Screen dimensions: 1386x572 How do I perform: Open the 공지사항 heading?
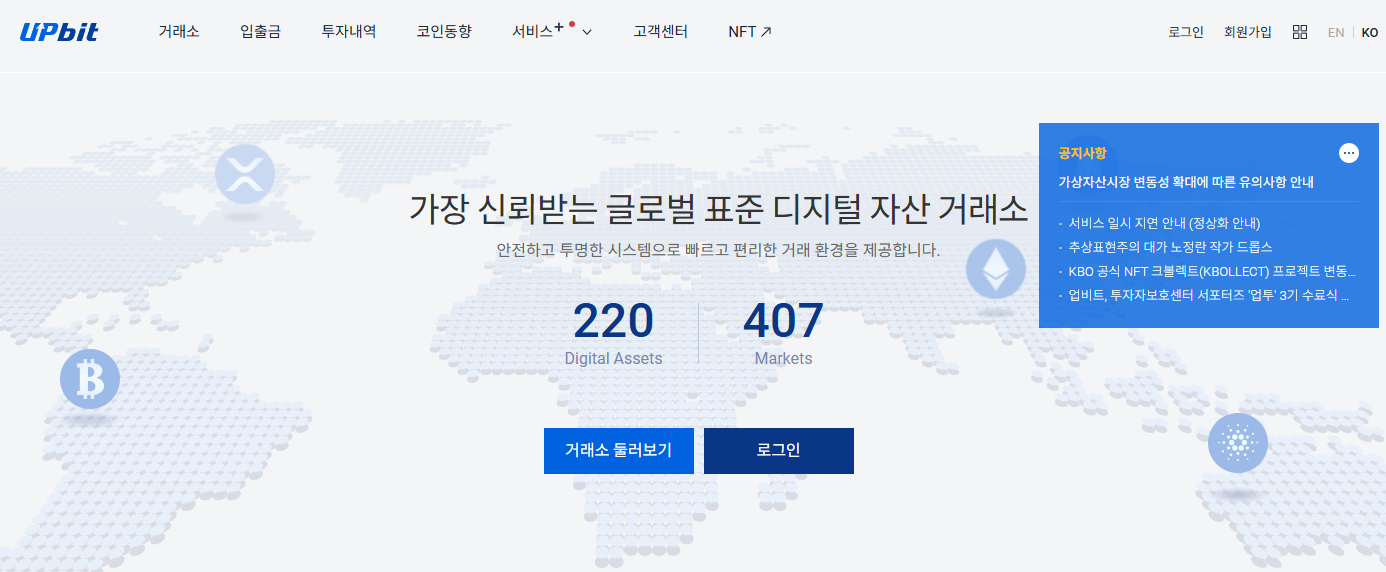[x=1083, y=153]
